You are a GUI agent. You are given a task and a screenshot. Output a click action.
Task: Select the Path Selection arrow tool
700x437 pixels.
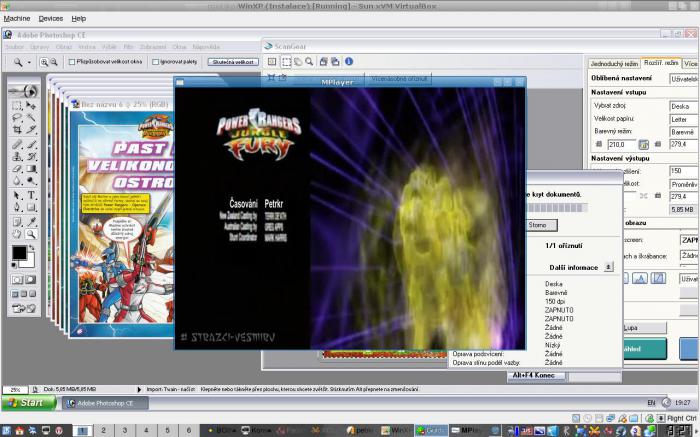[17, 195]
